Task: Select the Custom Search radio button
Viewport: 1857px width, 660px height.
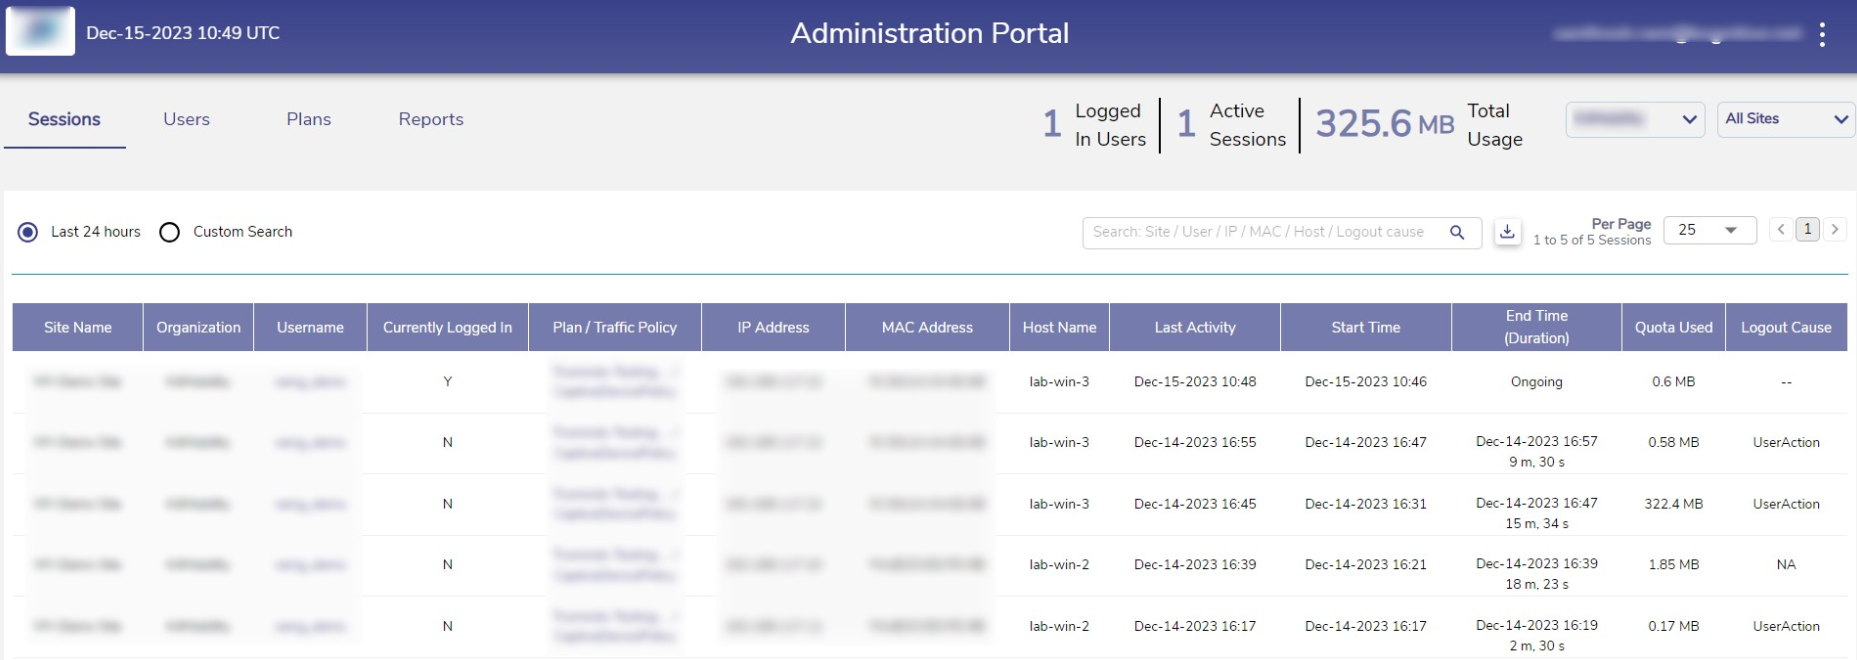Action: pos(170,232)
